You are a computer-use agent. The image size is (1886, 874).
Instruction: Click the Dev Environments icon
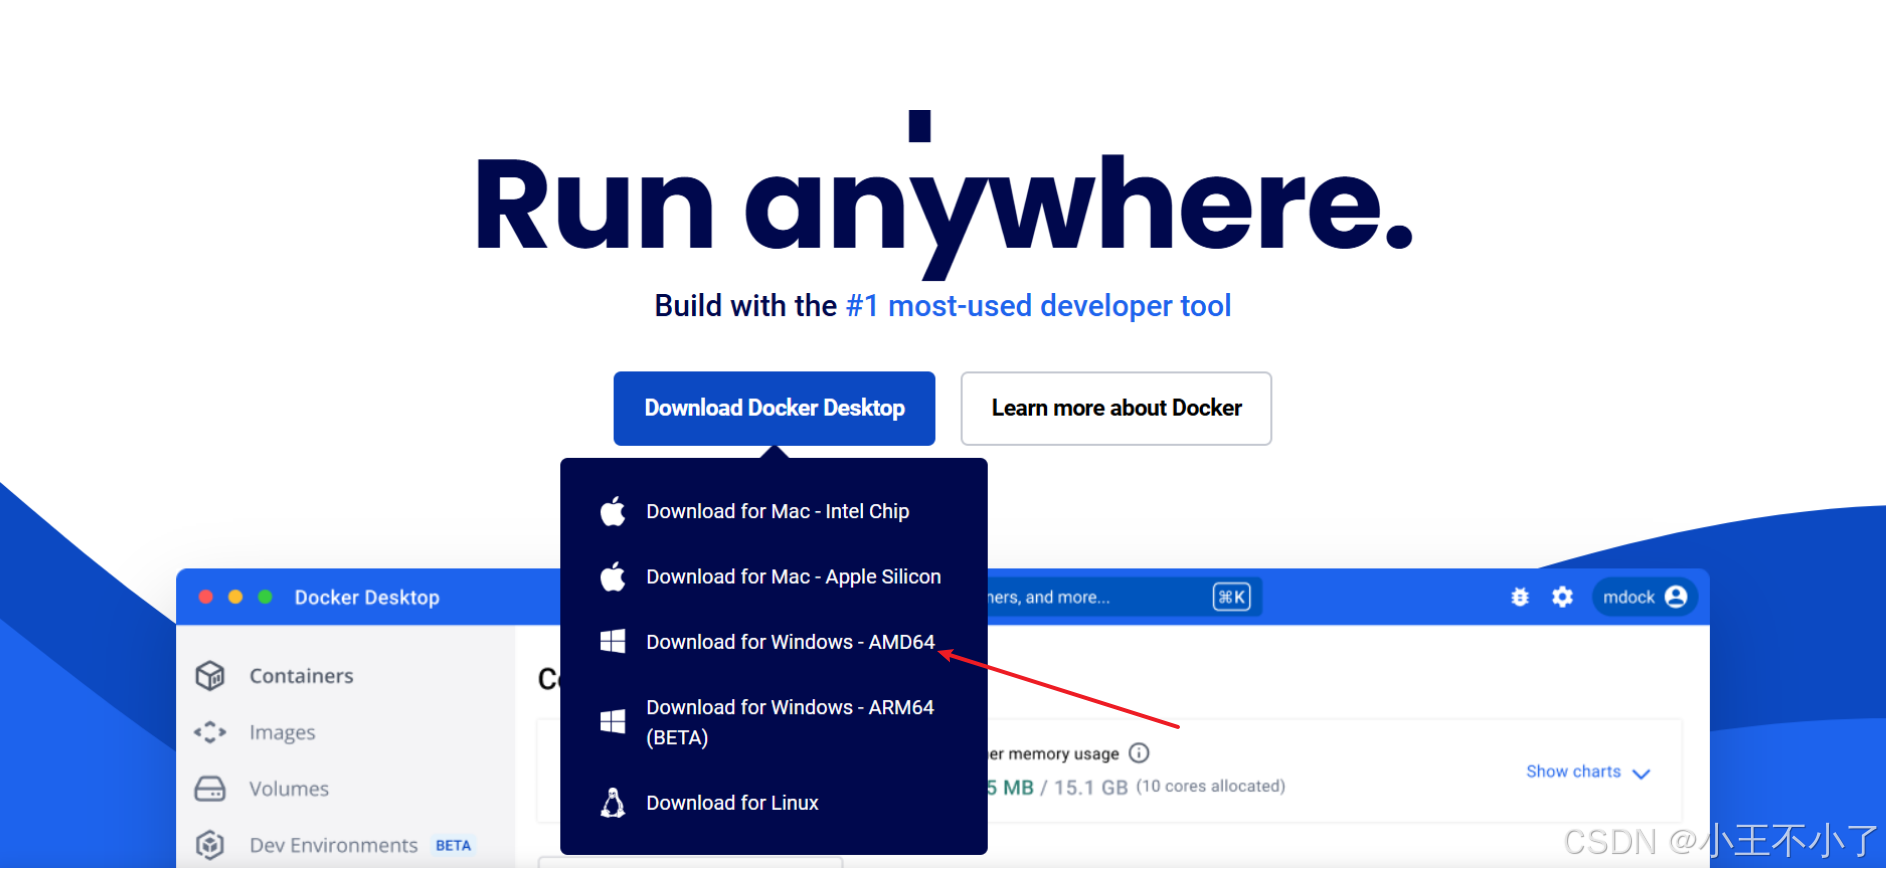click(x=210, y=845)
